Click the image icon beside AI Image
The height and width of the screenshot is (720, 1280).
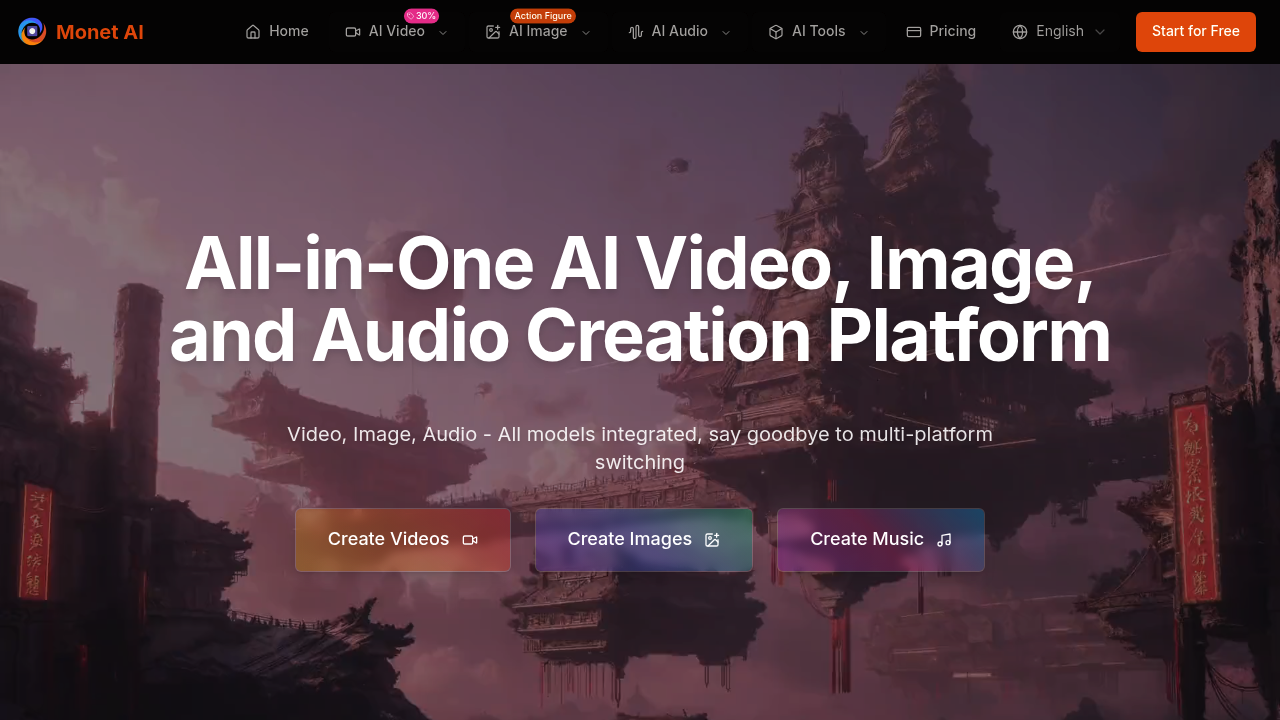point(492,32)
